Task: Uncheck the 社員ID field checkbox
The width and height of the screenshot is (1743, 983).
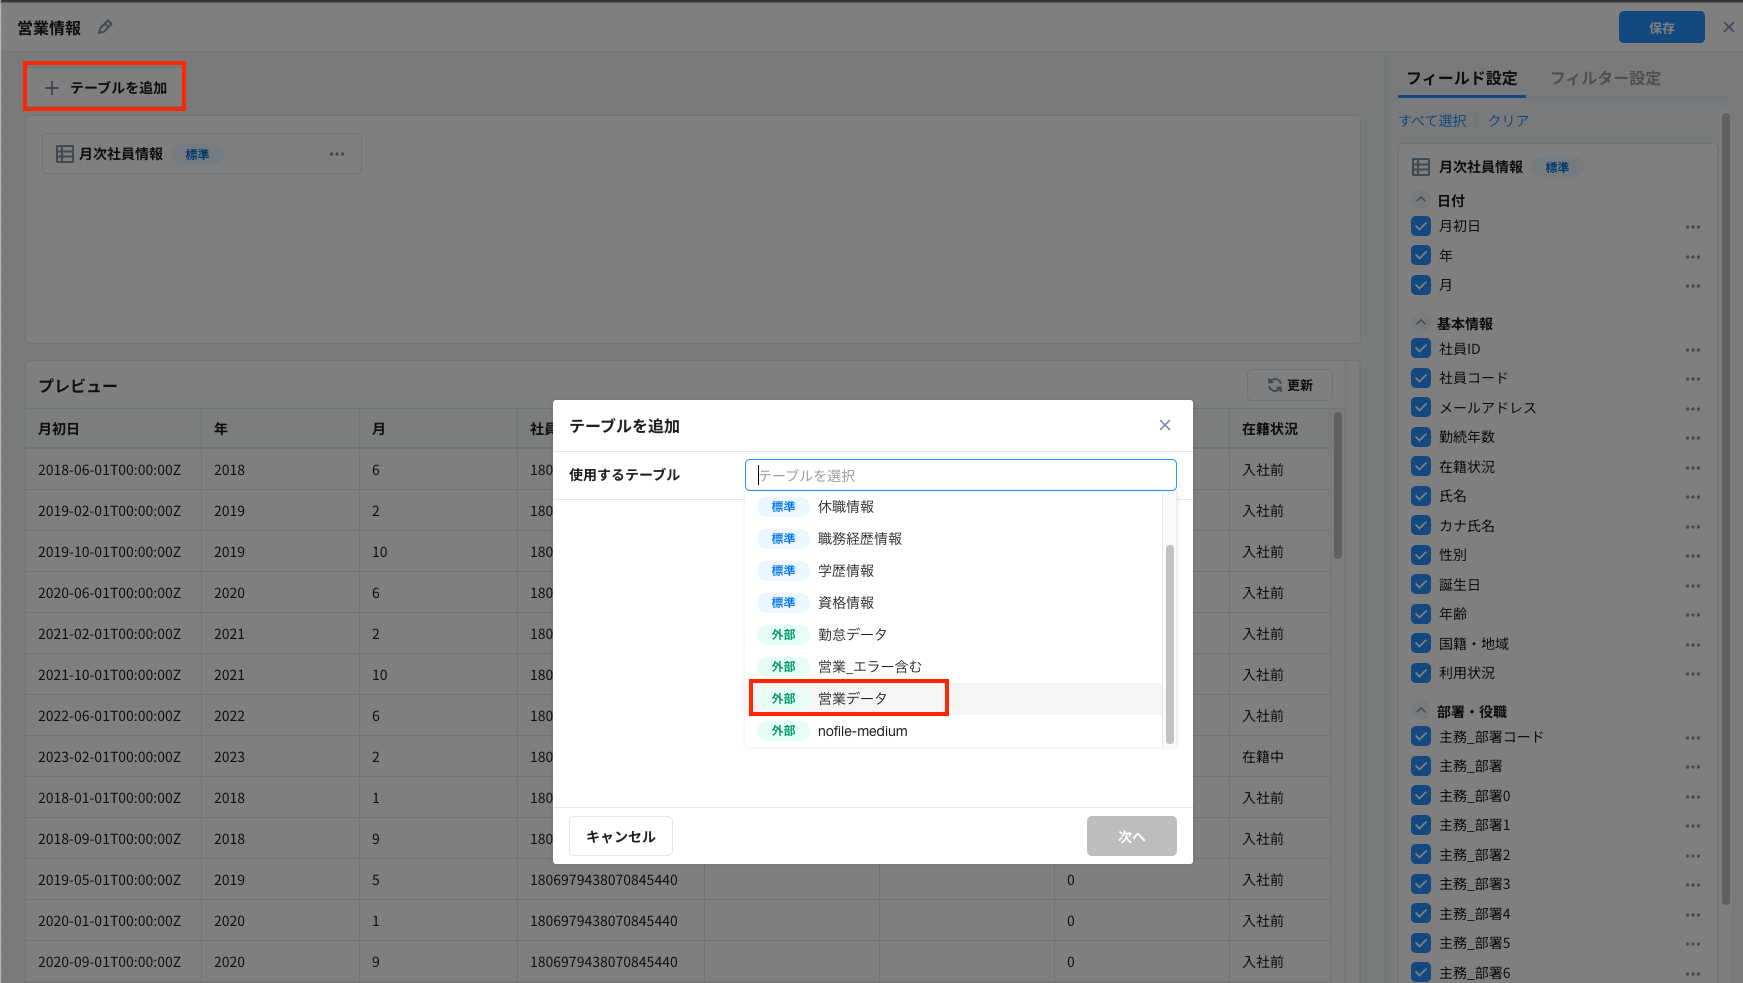Action: (1421, 349)
